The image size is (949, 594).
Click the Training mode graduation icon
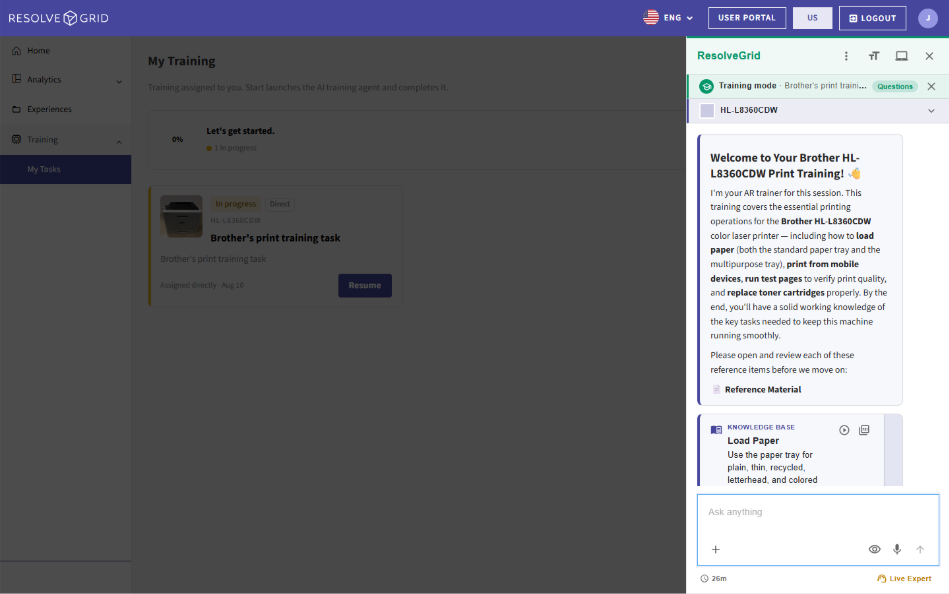706,87
